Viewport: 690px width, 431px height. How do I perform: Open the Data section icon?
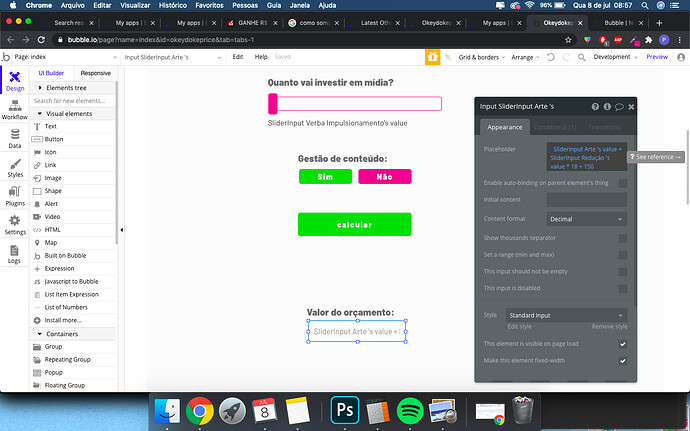pyautogui.click(x=15, y=134)
